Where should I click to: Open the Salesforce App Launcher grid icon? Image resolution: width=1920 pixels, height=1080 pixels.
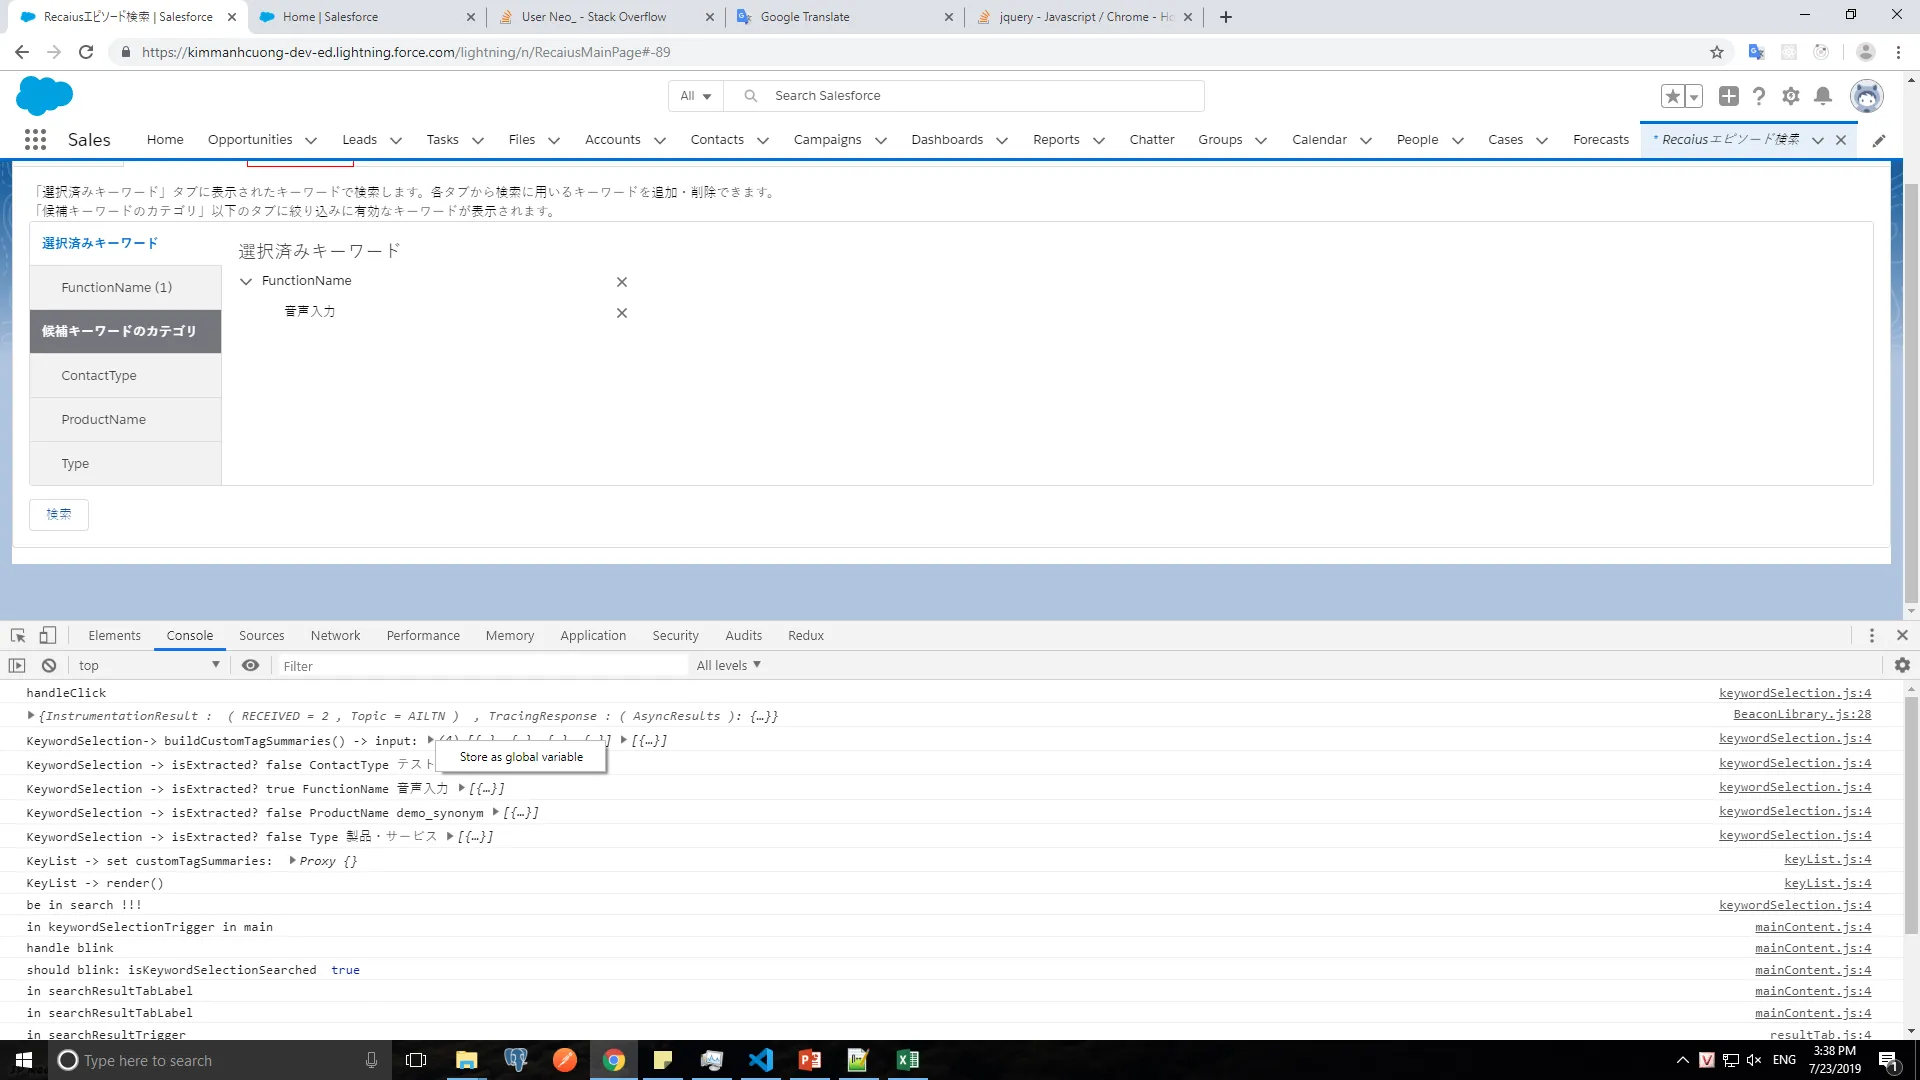coord(35,139)
